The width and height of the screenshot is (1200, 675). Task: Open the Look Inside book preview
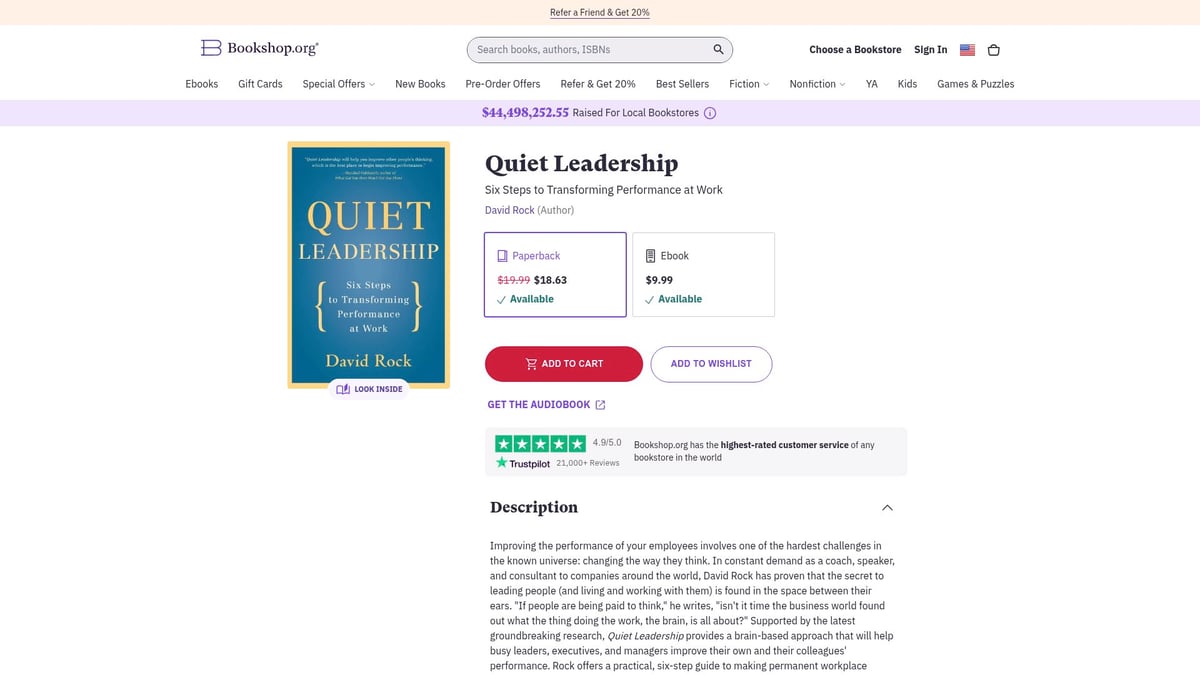point(369,389)
